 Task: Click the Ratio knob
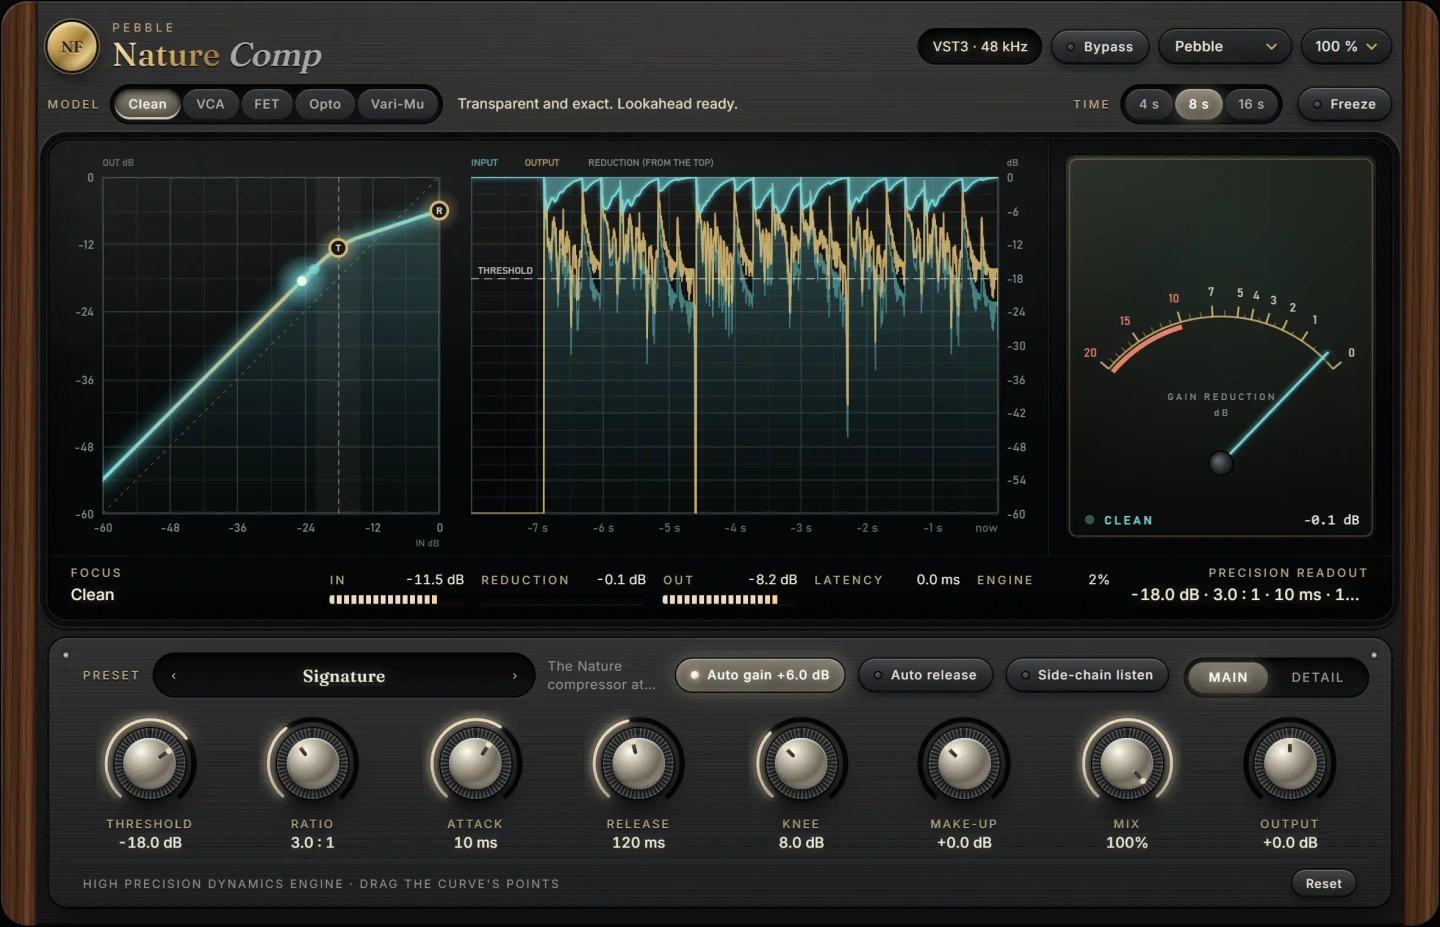click(x=312, y=764)
